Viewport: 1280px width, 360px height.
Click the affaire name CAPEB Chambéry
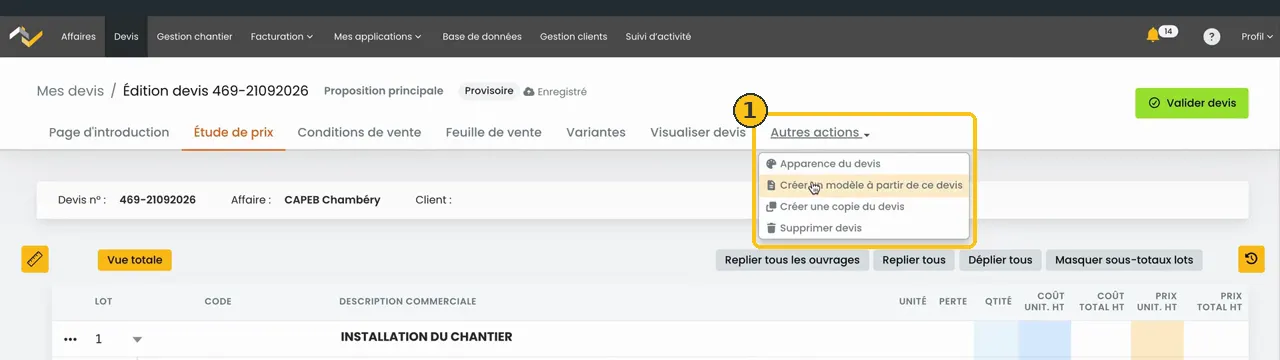click(x=332, y=200)
